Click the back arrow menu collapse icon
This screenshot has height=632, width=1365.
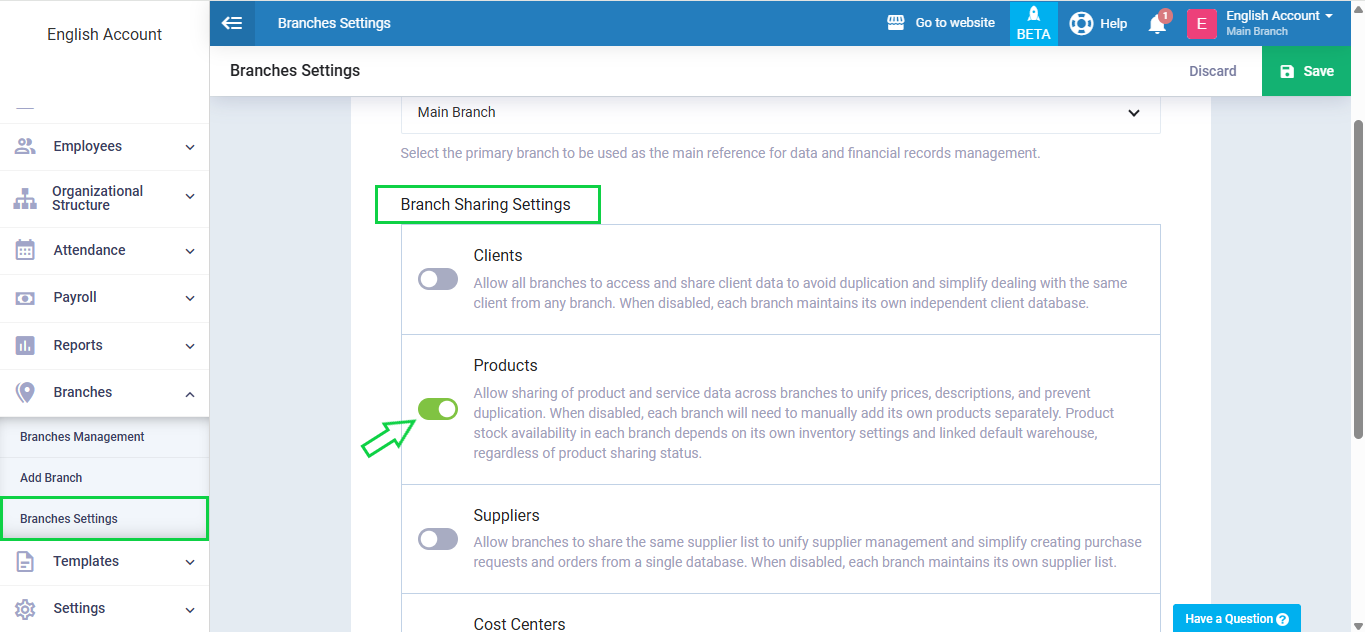[232, 23]
